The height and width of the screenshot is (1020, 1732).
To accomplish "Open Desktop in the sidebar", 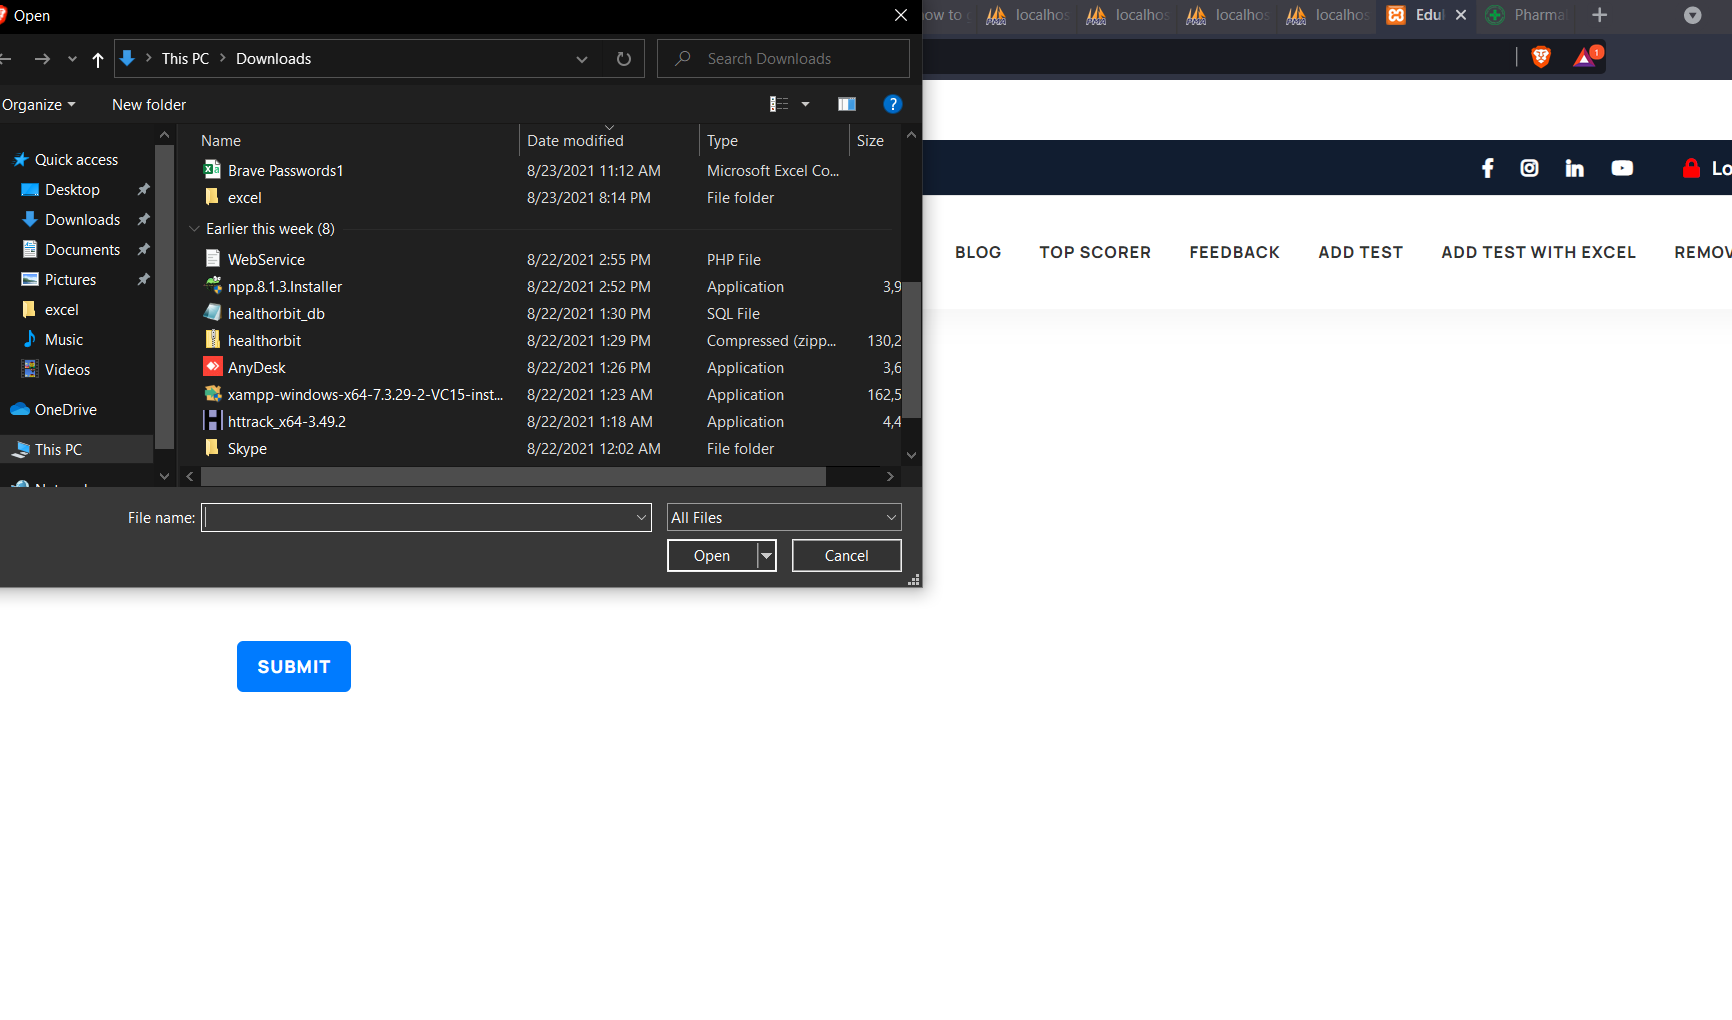I will (72, 190).
